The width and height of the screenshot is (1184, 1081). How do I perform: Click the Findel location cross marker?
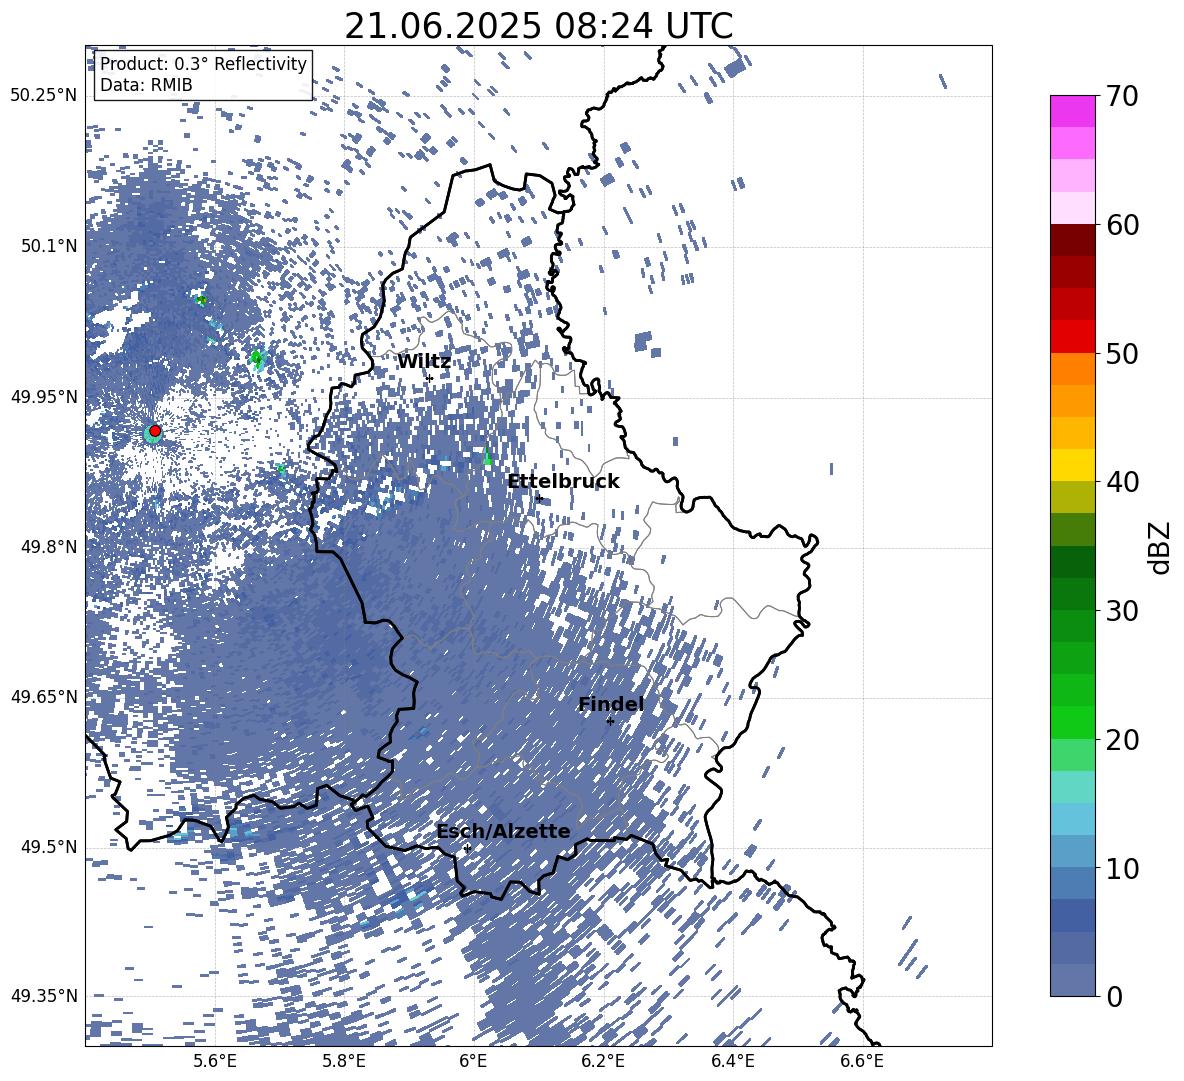pos(610,721)
